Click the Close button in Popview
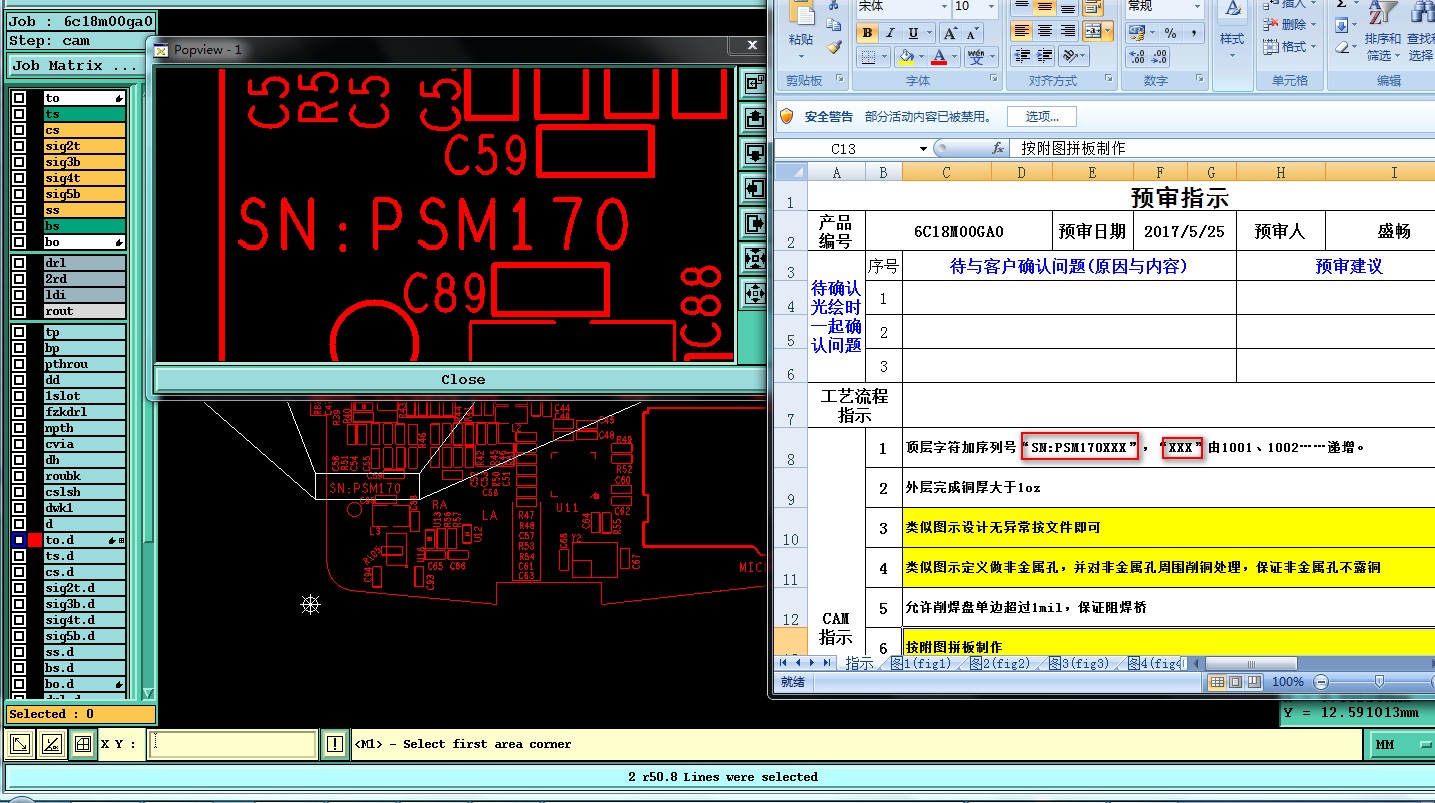Screen dimensions: 1435x803 pos(463,380)
